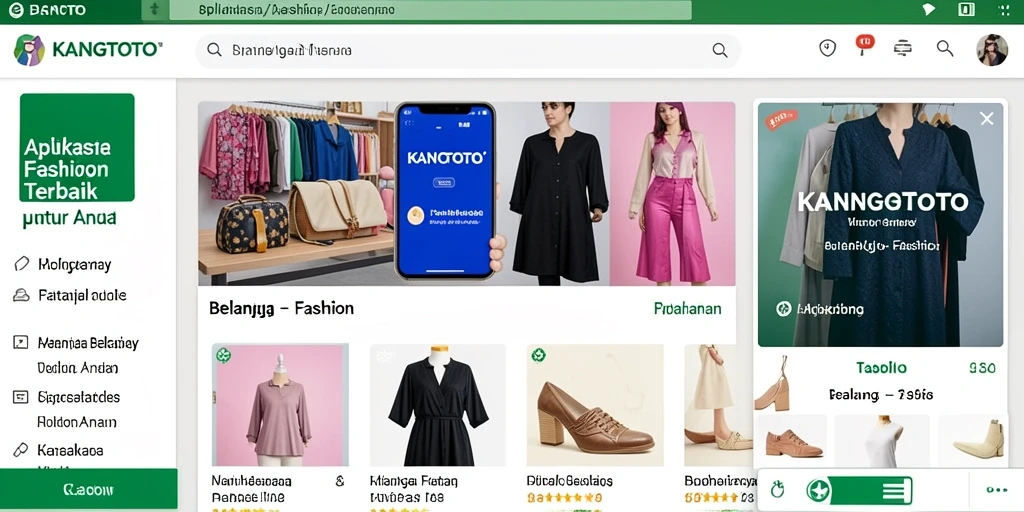Click the card icon beside Sigpcsatatdes

pyautogui.click(x=21, y=396)
